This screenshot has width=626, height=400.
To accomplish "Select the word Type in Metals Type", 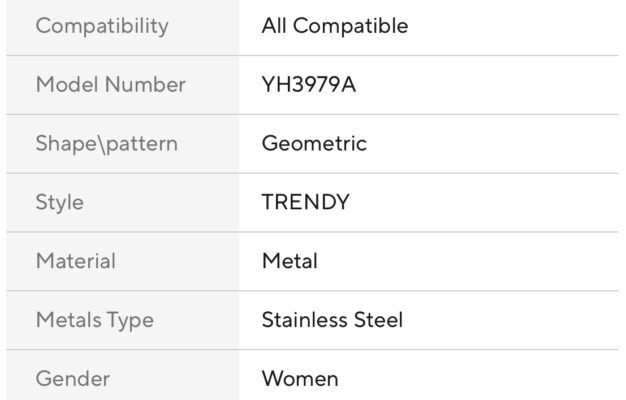I will tap(131, 321).
